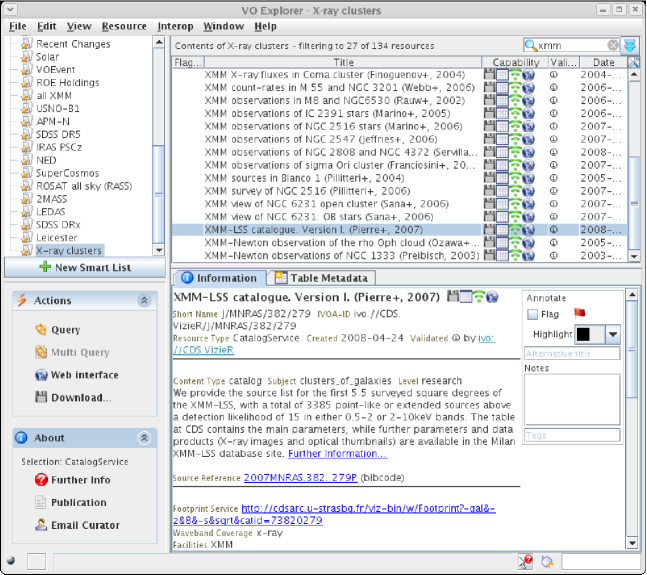Click the Multi Query action icon

click(x=41, y=352)
